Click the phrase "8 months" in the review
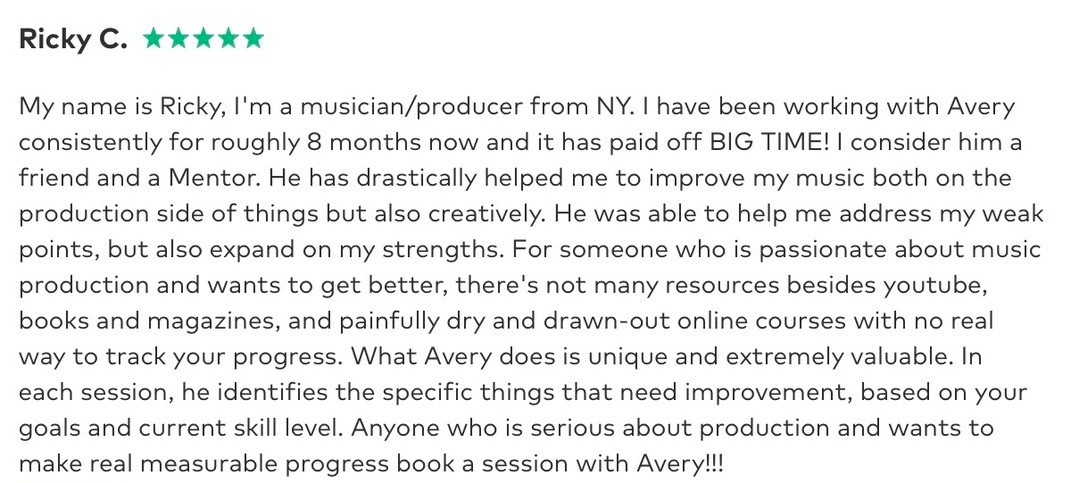 click(x=394, y=142)
